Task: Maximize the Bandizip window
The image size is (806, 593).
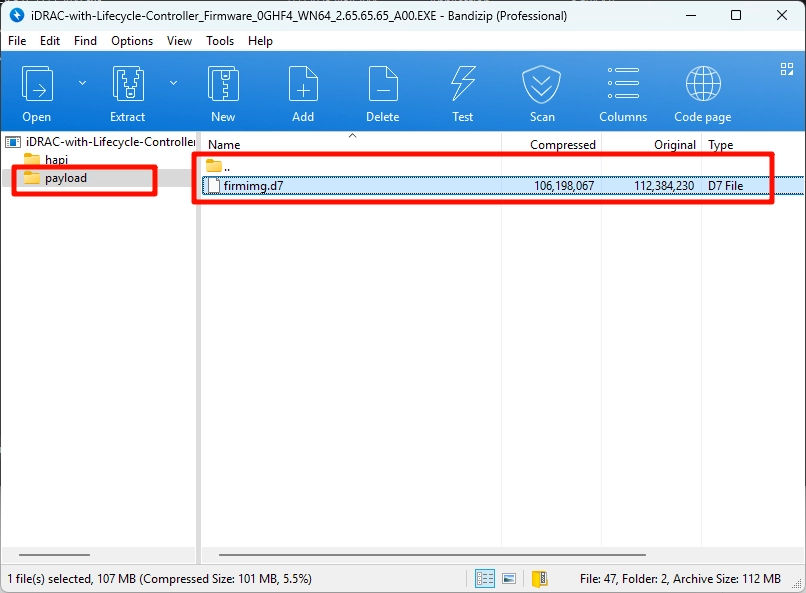Action: coord(736,15)
